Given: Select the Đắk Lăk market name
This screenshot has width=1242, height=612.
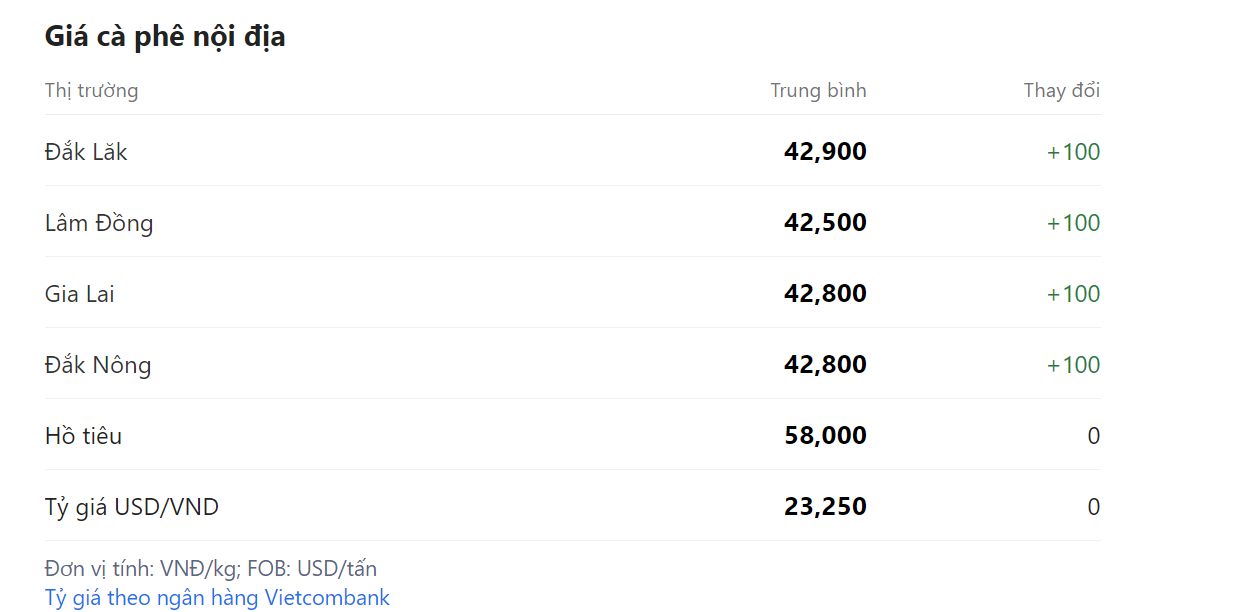Looking at the screenshot, I should coord(86,152).
